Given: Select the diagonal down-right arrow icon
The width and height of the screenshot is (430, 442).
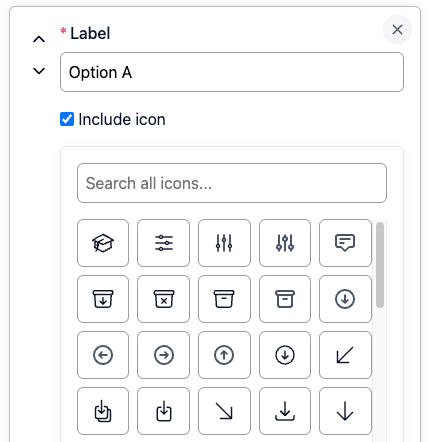Looking at the screenshot, I should 224,411.
